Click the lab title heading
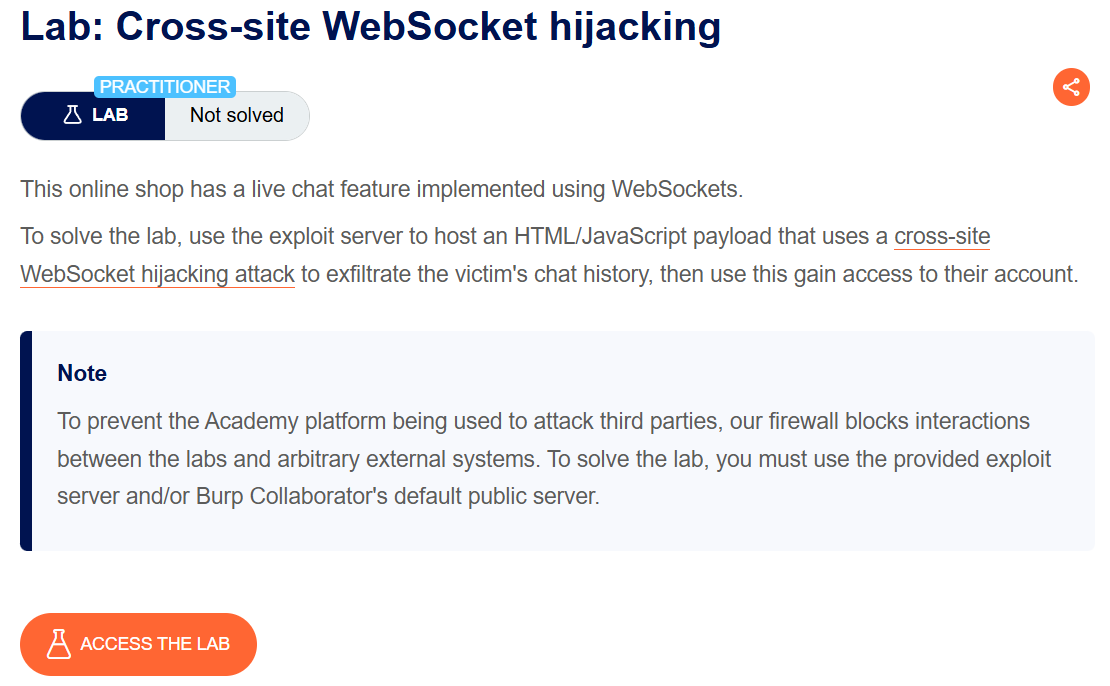 point(371,26)
